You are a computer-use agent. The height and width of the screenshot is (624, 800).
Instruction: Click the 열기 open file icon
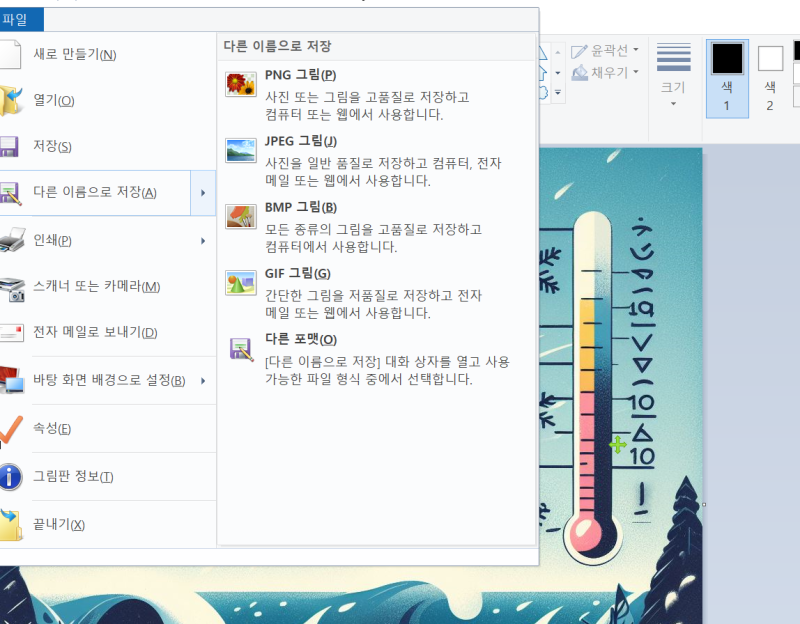click(x=10, y=96)
